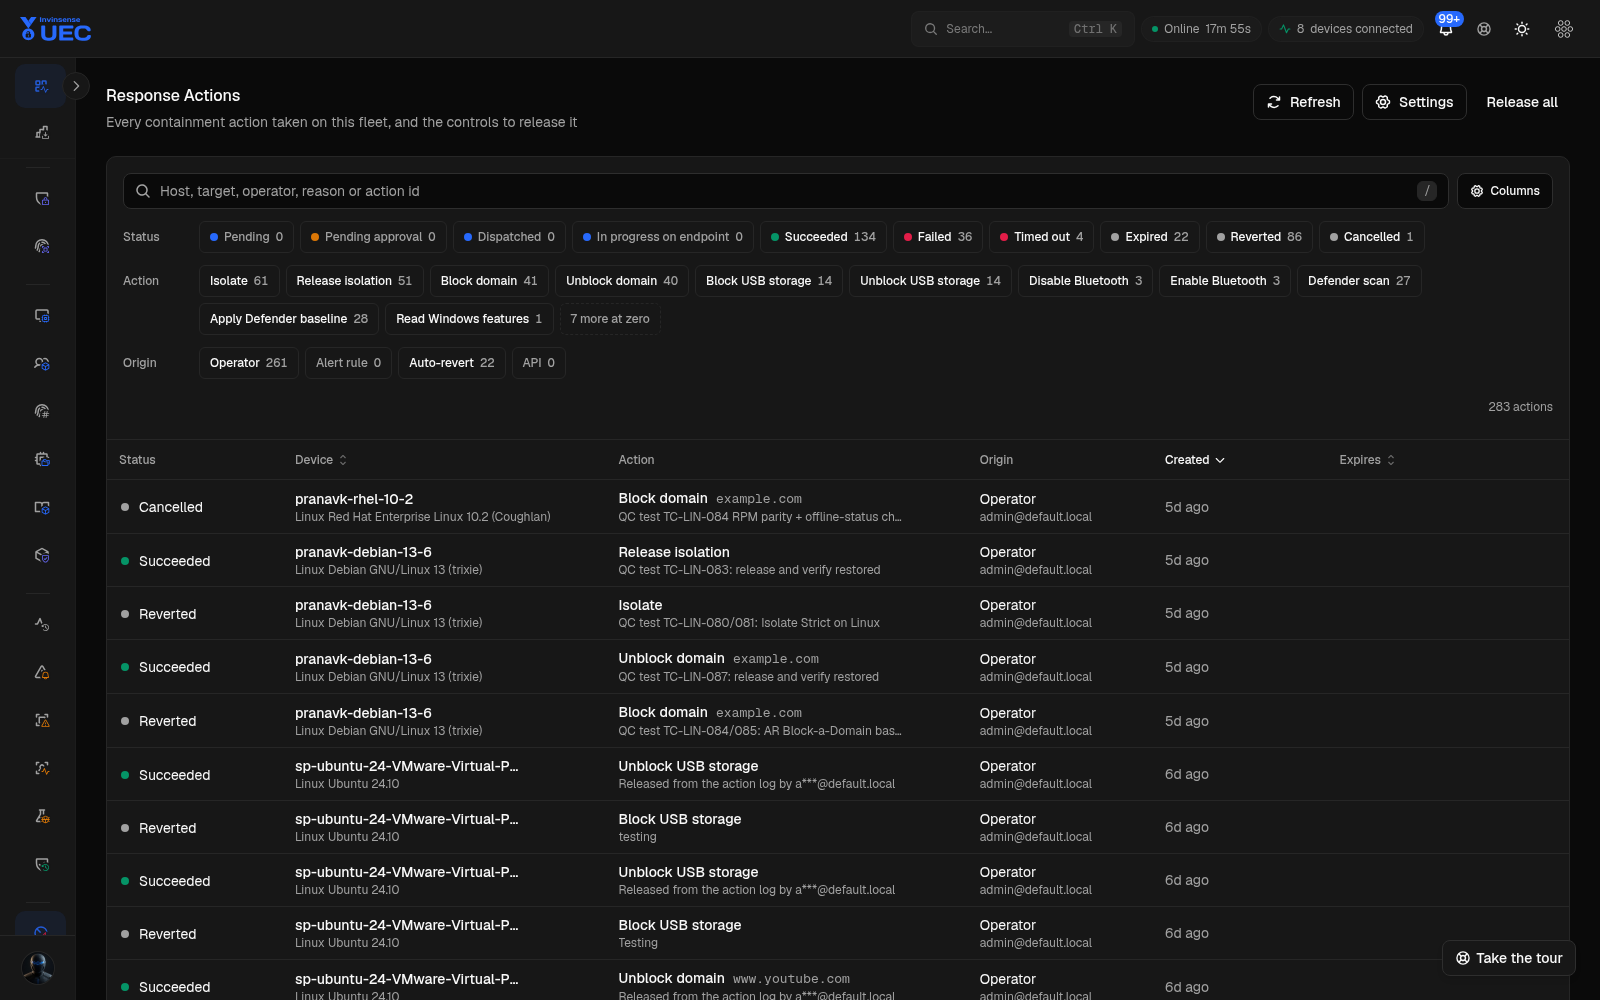Filter by the Apply Defender baseline 28 action

pos(289,319)
